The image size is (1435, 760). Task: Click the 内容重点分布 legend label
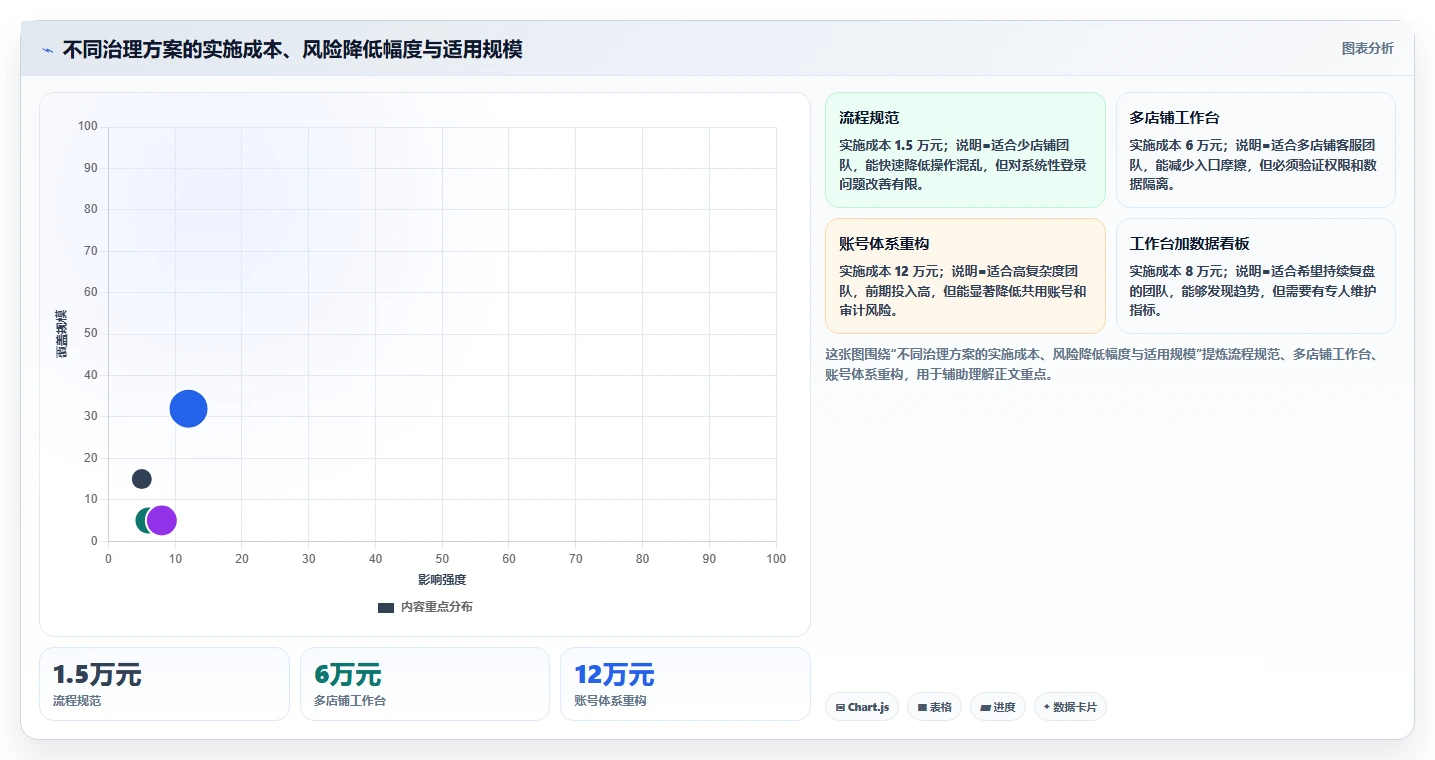[x=436, y=607]
